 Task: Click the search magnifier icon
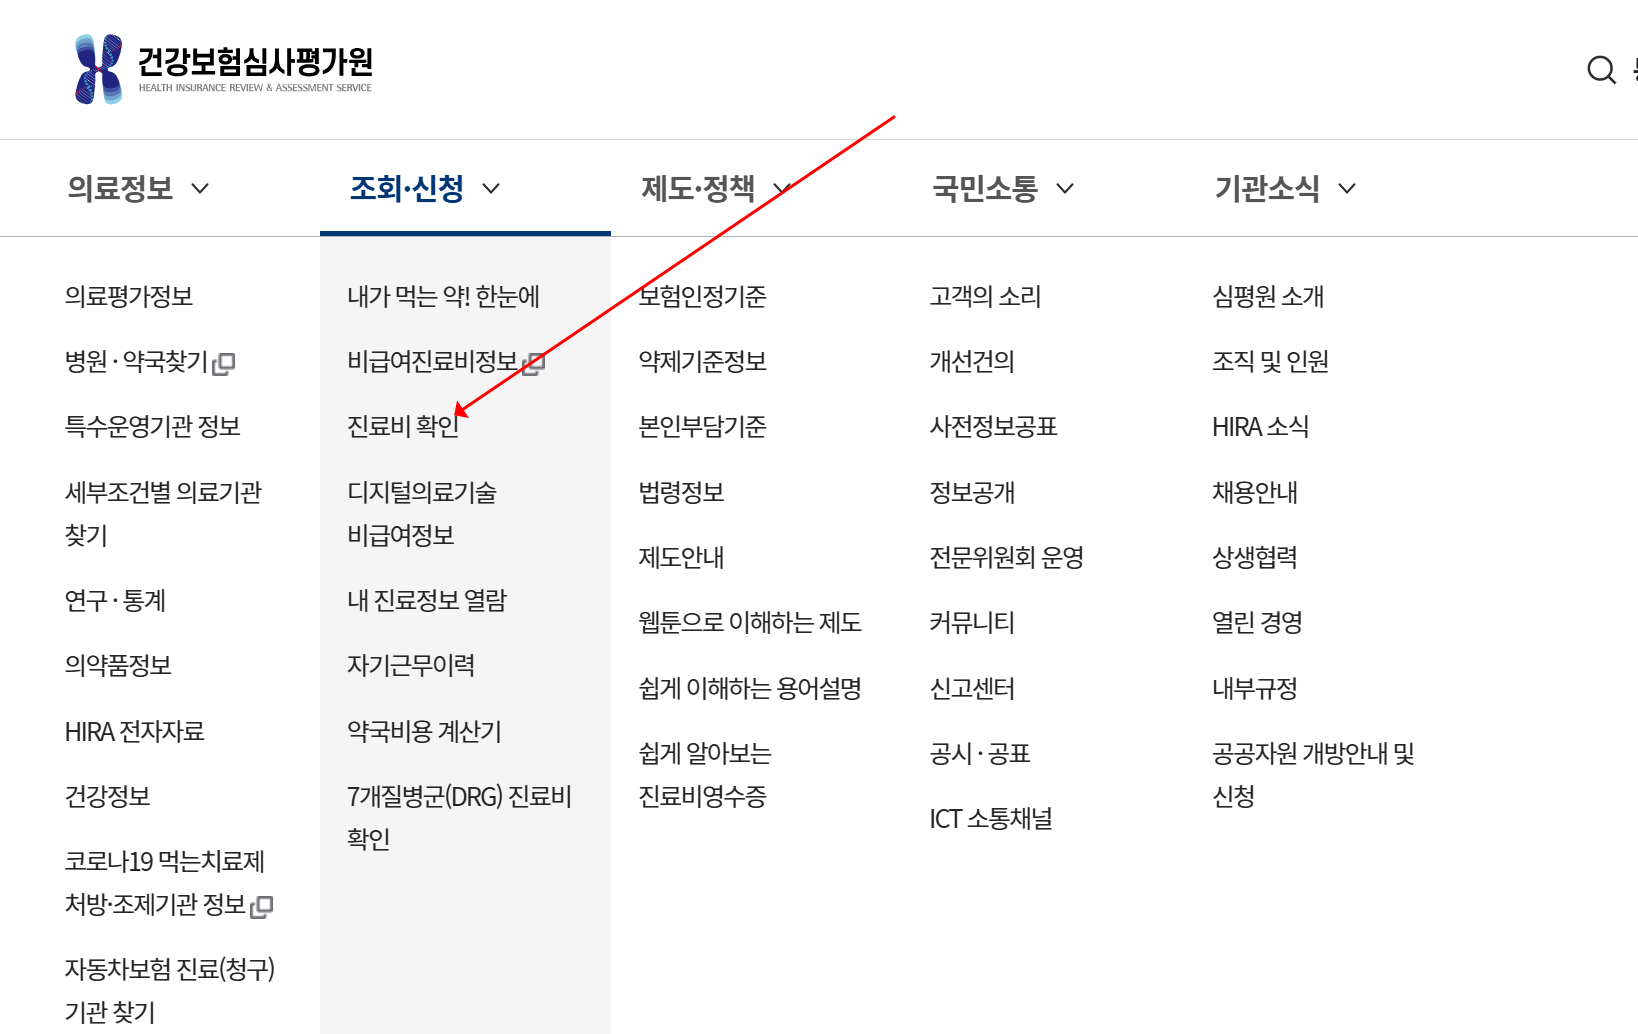pos(1601,70)
